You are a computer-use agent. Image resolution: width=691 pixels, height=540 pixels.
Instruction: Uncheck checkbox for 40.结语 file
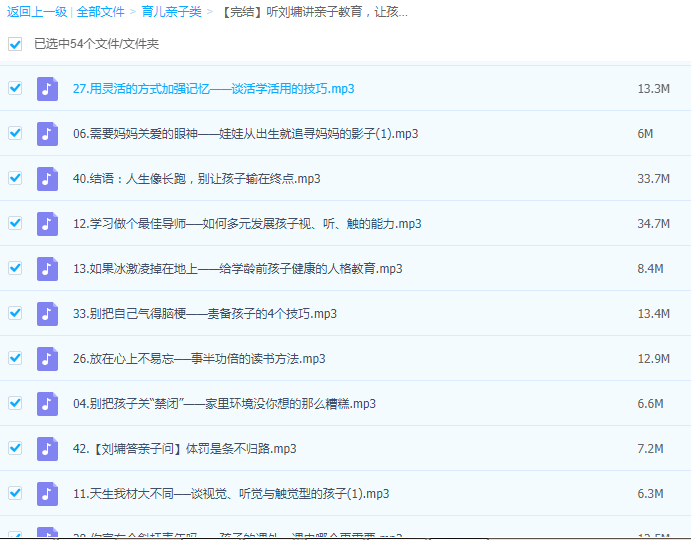click(15, 178)
